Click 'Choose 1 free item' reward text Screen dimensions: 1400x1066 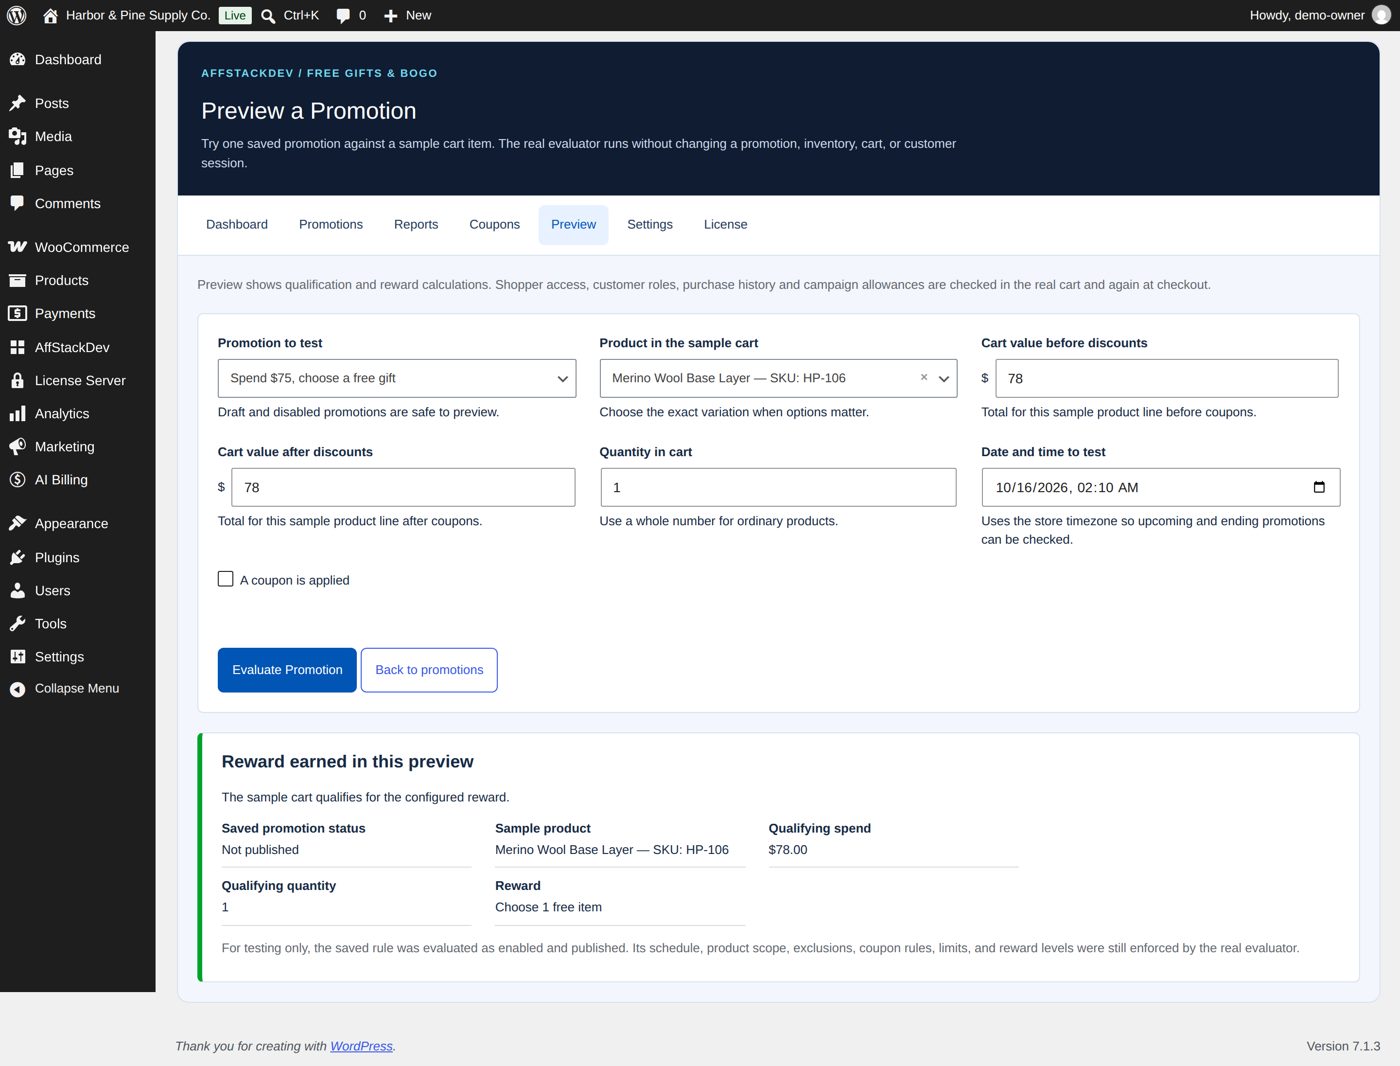point(548,907)
